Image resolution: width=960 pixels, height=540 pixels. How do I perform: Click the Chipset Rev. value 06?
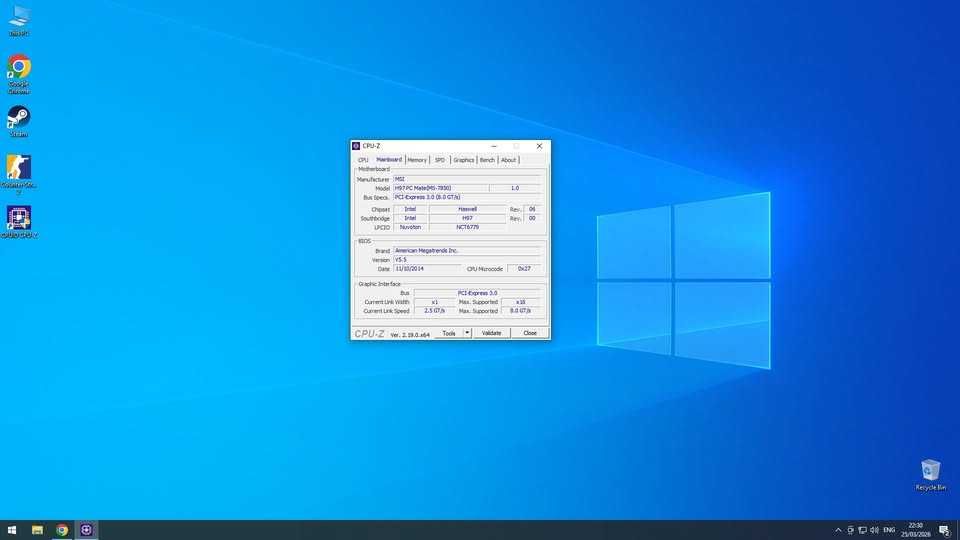point(532,209)
